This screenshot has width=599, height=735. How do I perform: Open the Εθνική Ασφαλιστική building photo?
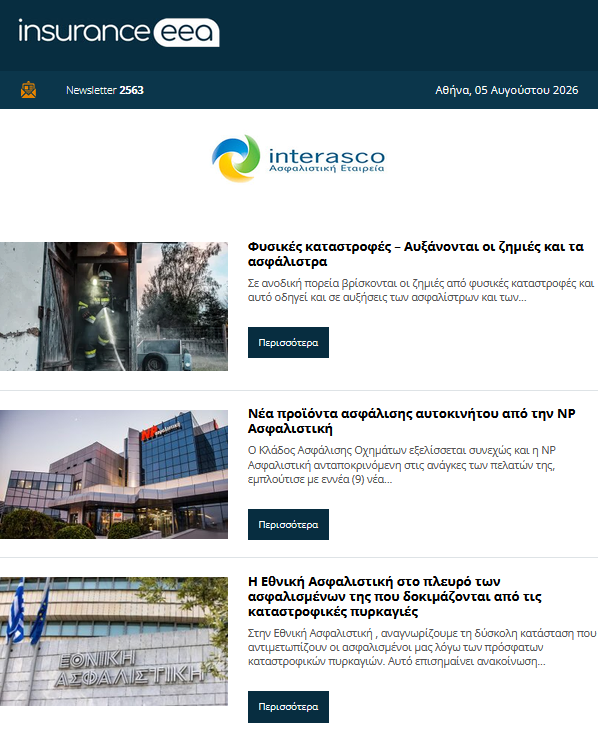point(114,641)
